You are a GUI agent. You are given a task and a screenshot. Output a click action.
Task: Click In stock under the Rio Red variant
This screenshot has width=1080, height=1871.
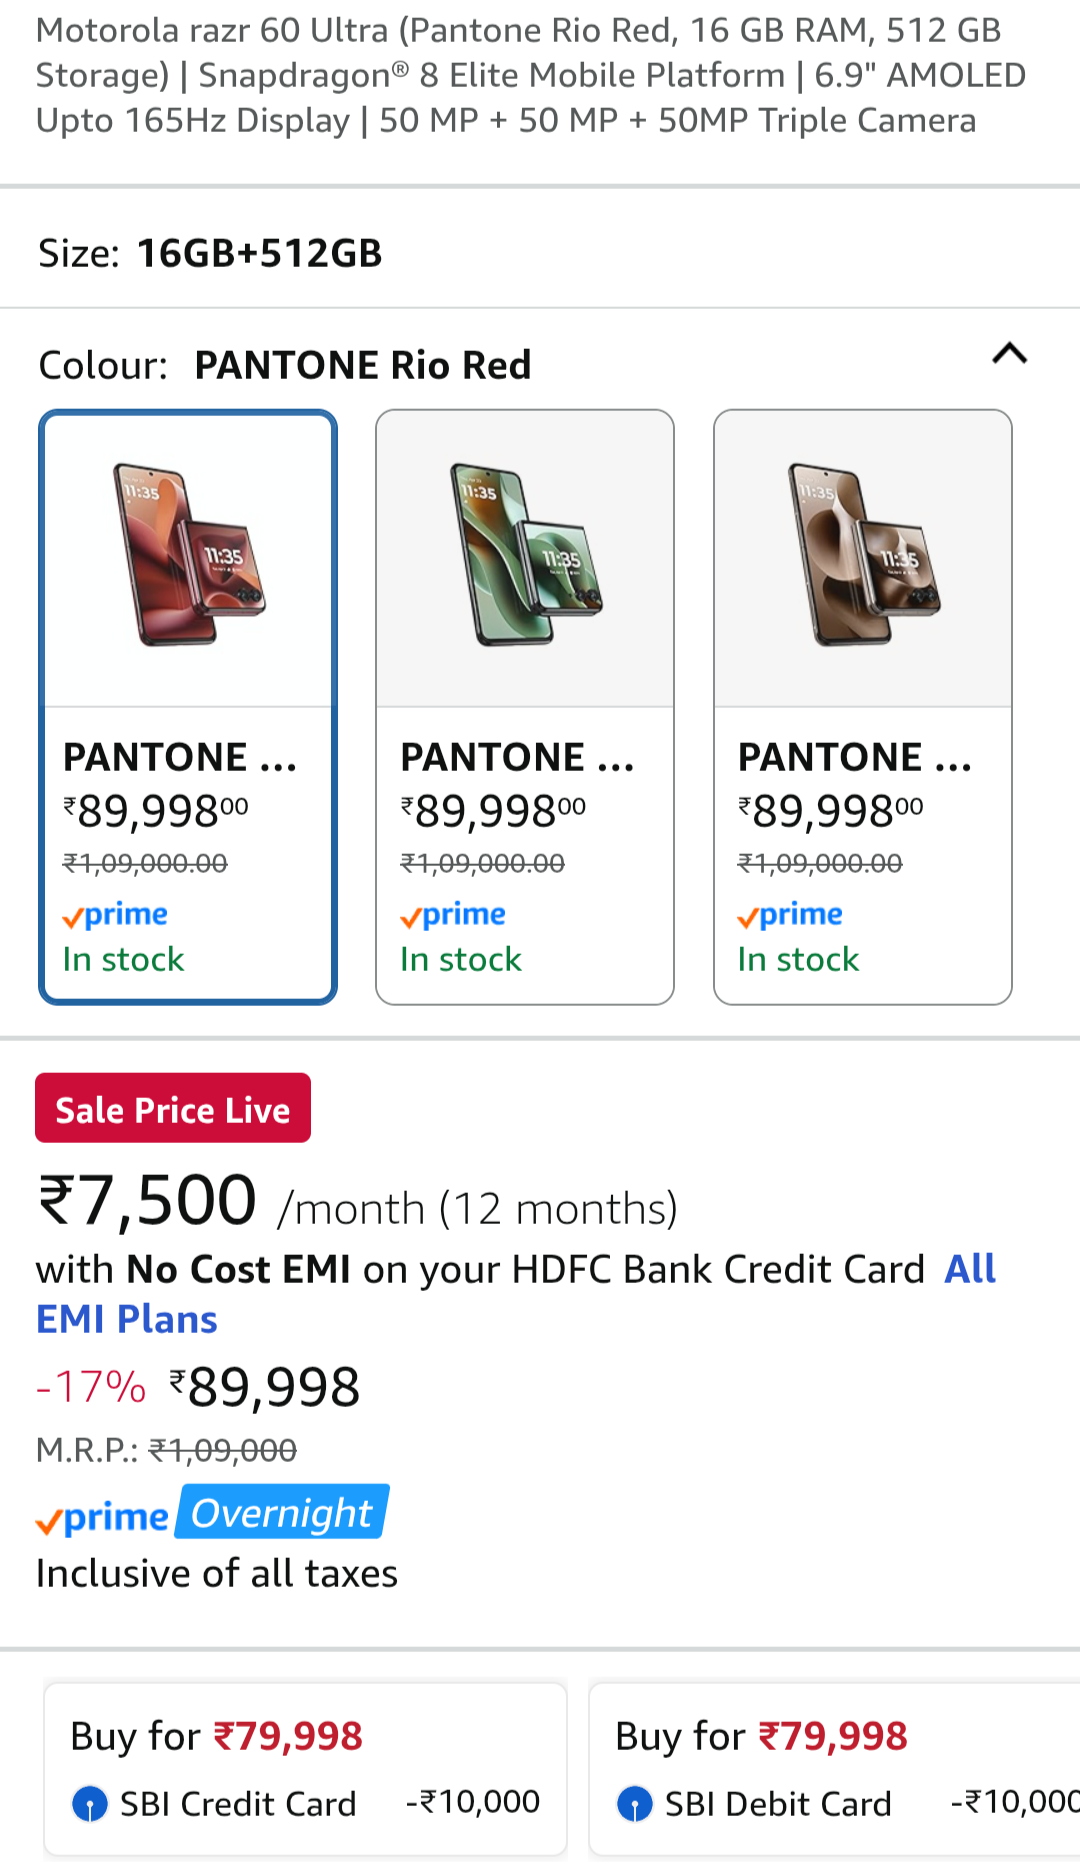point(122,958)
